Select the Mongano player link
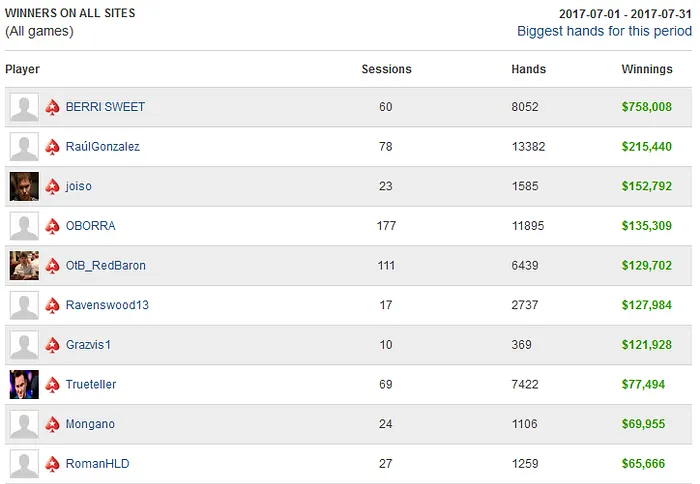 pos(90,424)
